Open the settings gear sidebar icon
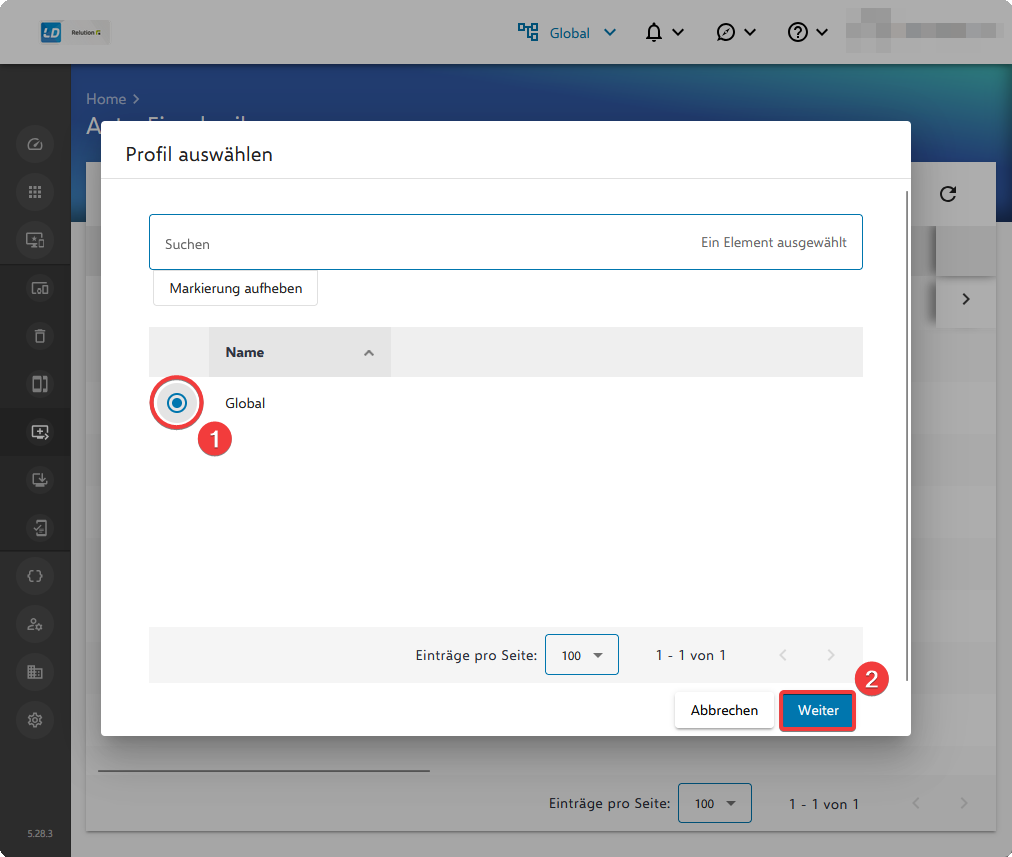Screen dimensions: 1012x857 pyautogui.click(x=35, y=720)
